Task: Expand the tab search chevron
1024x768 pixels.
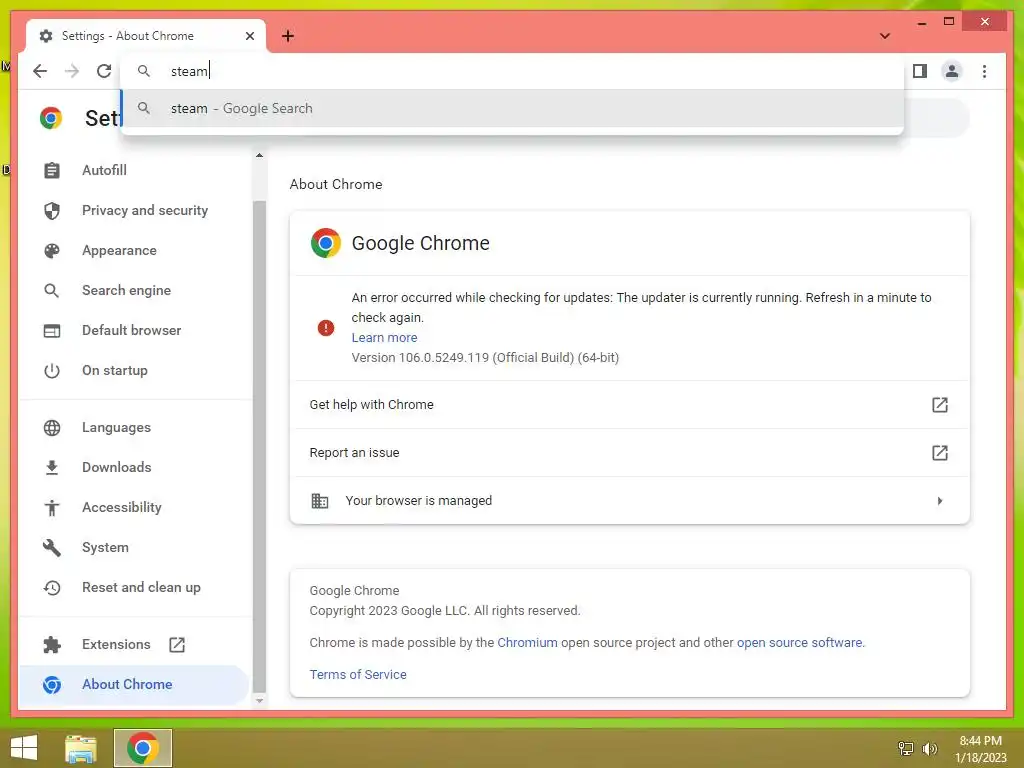Action: click(x=884, y=36)
